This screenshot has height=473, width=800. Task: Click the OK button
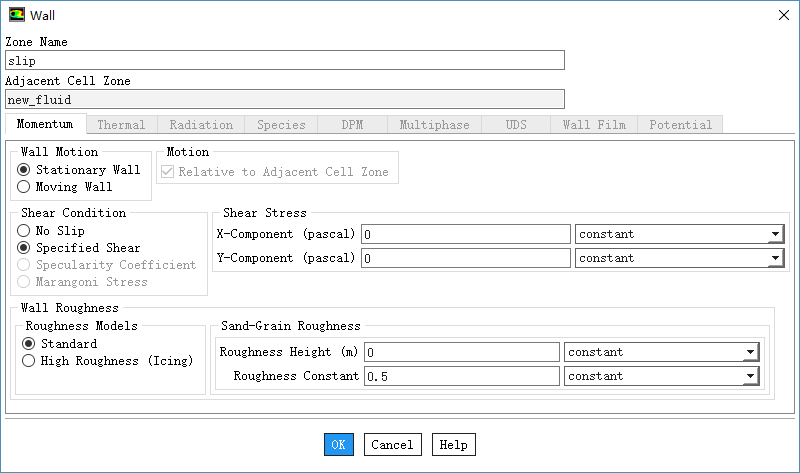pyautogui.click(x=338, y=445)
